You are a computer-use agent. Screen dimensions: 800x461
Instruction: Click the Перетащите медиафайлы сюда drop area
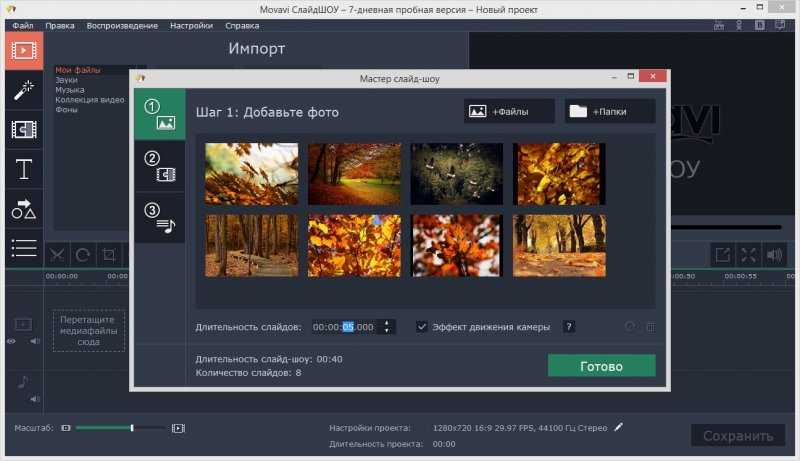pos(89,330)
